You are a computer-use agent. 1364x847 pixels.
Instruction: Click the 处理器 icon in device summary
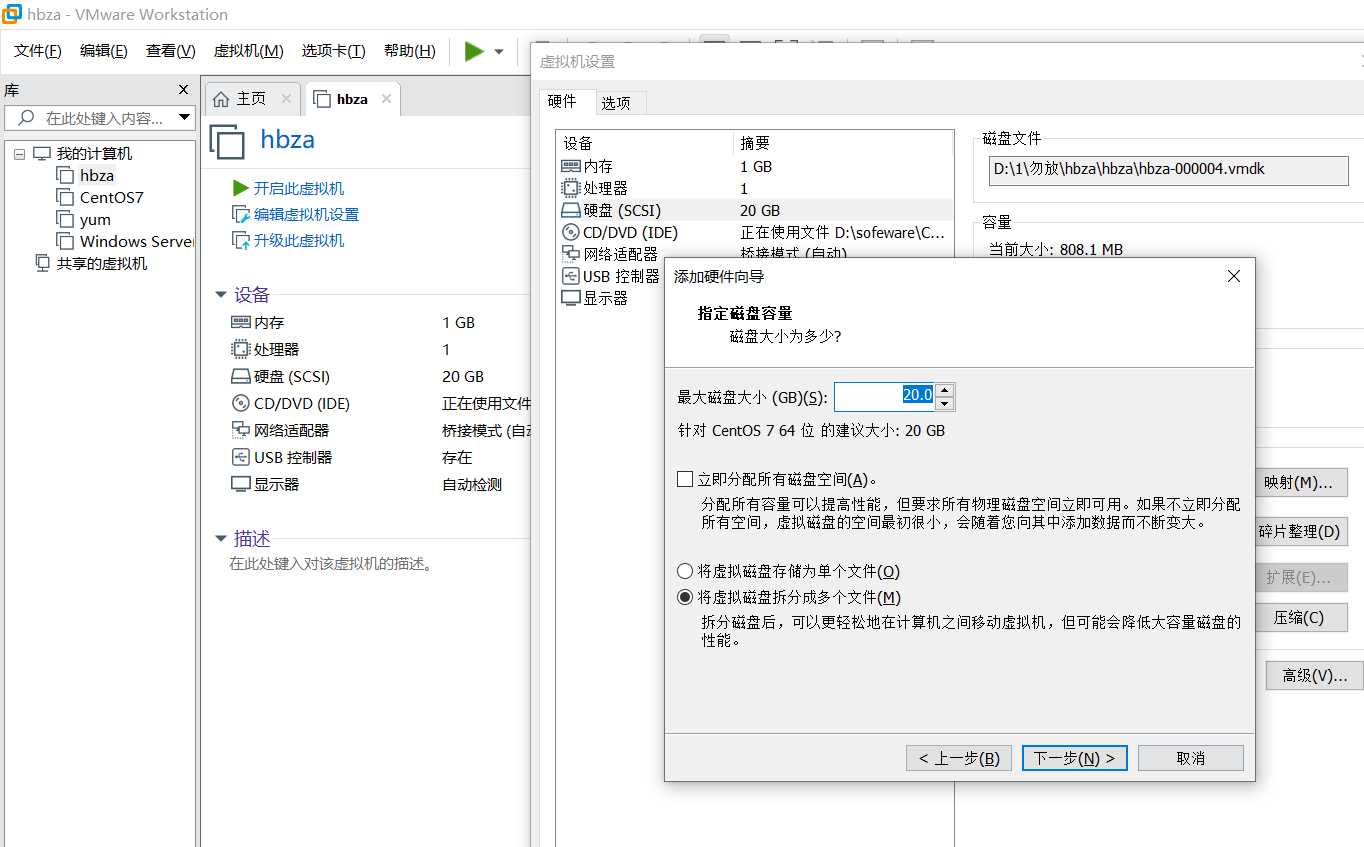click(x=240, y=349)
